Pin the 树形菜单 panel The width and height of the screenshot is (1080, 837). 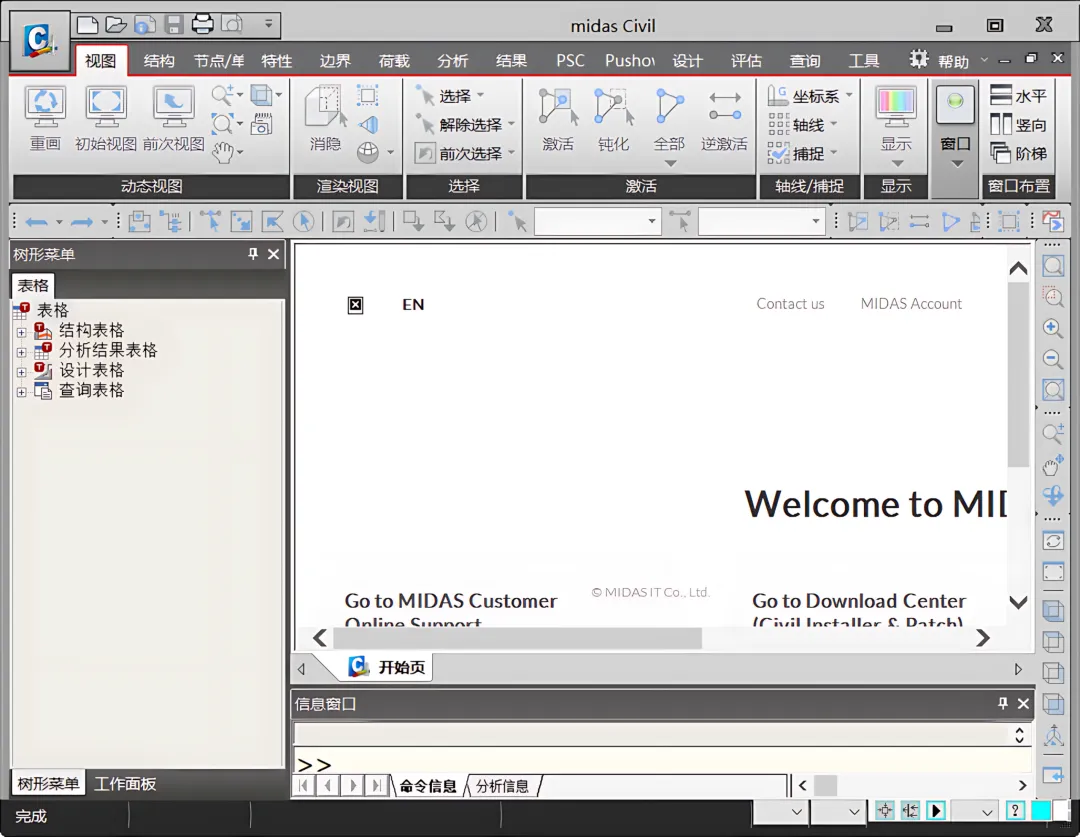(x=253, y=254)
